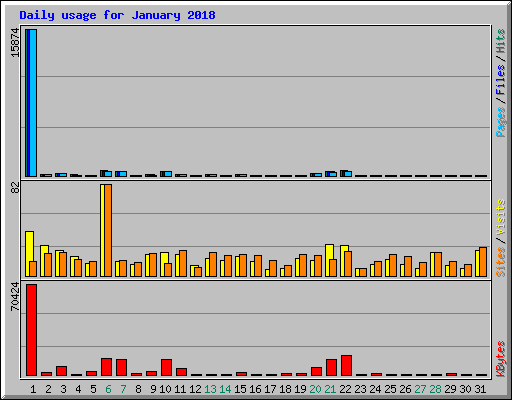Select the red KBytes bar for day 7
Viewport: 512px width, 400px height.
122,367
